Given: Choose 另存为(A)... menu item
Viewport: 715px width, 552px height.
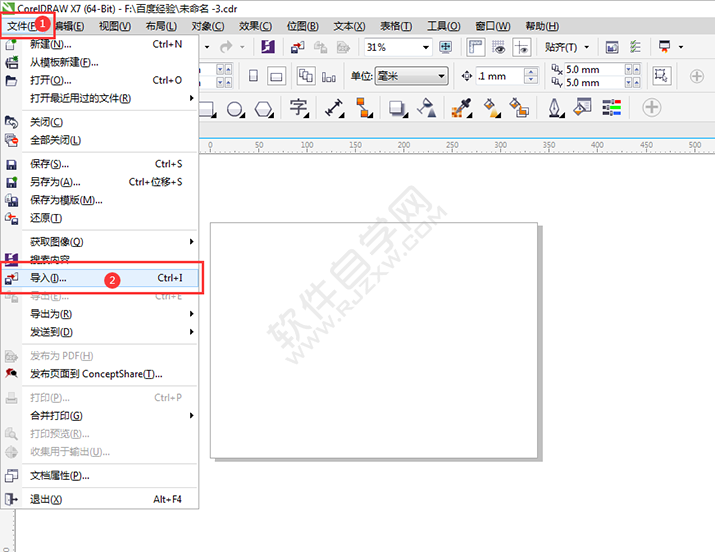Looking at the screenshot, I should pyautogui.click(x=100, y=182).
